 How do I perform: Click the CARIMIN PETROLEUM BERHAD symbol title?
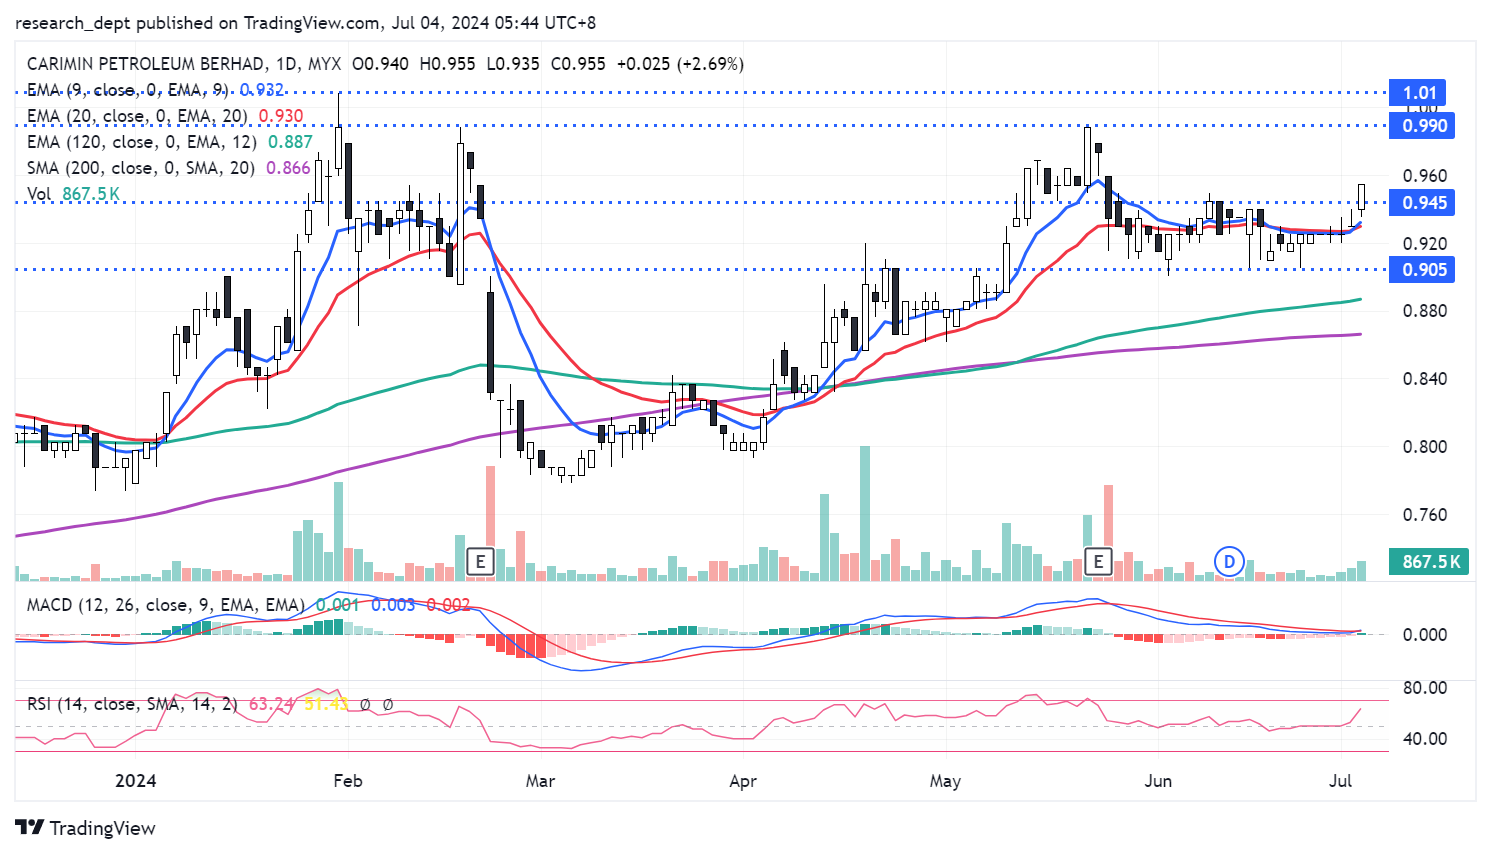pyautogui.click(x=146, y=64)
